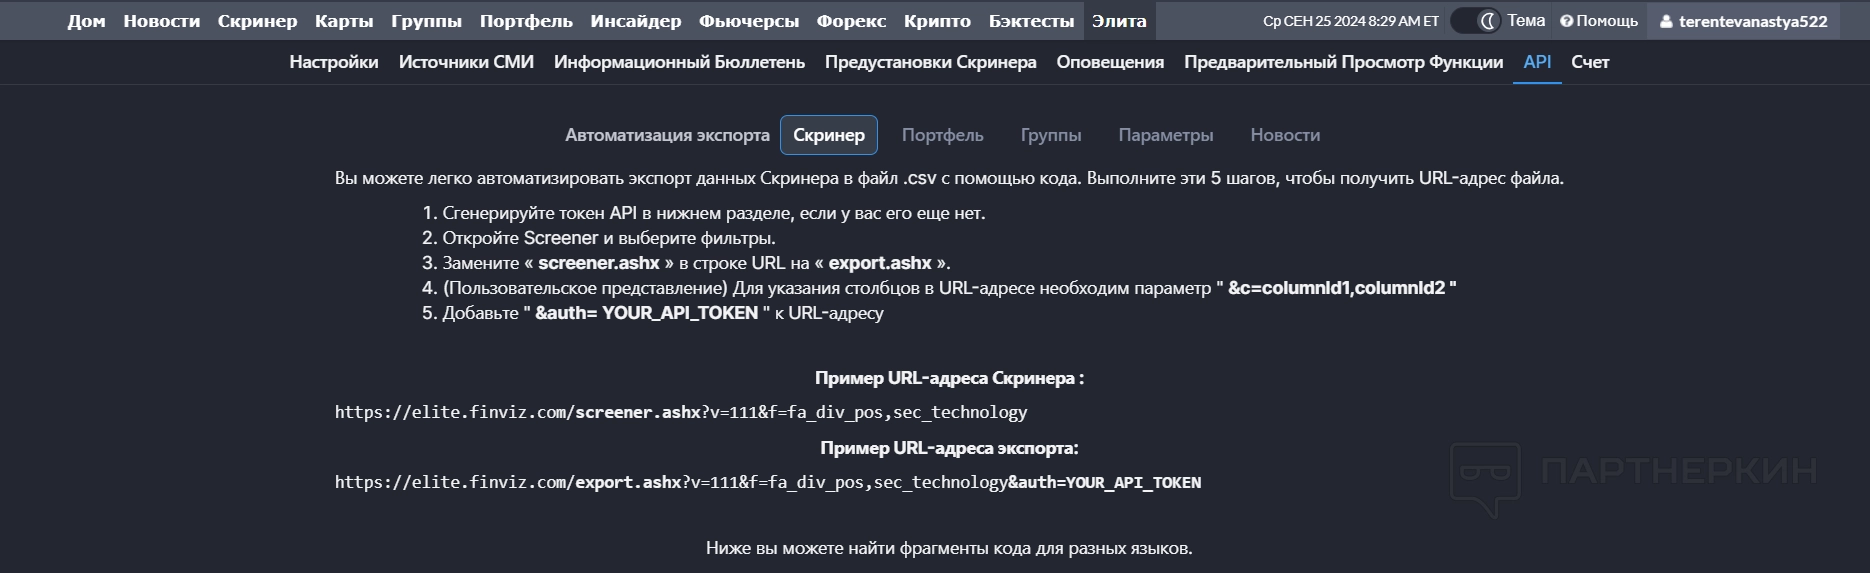The height and width of the screenshot is (573, 1870).
Task: Open the Новости export tab
Action: tap(1285, 135)
